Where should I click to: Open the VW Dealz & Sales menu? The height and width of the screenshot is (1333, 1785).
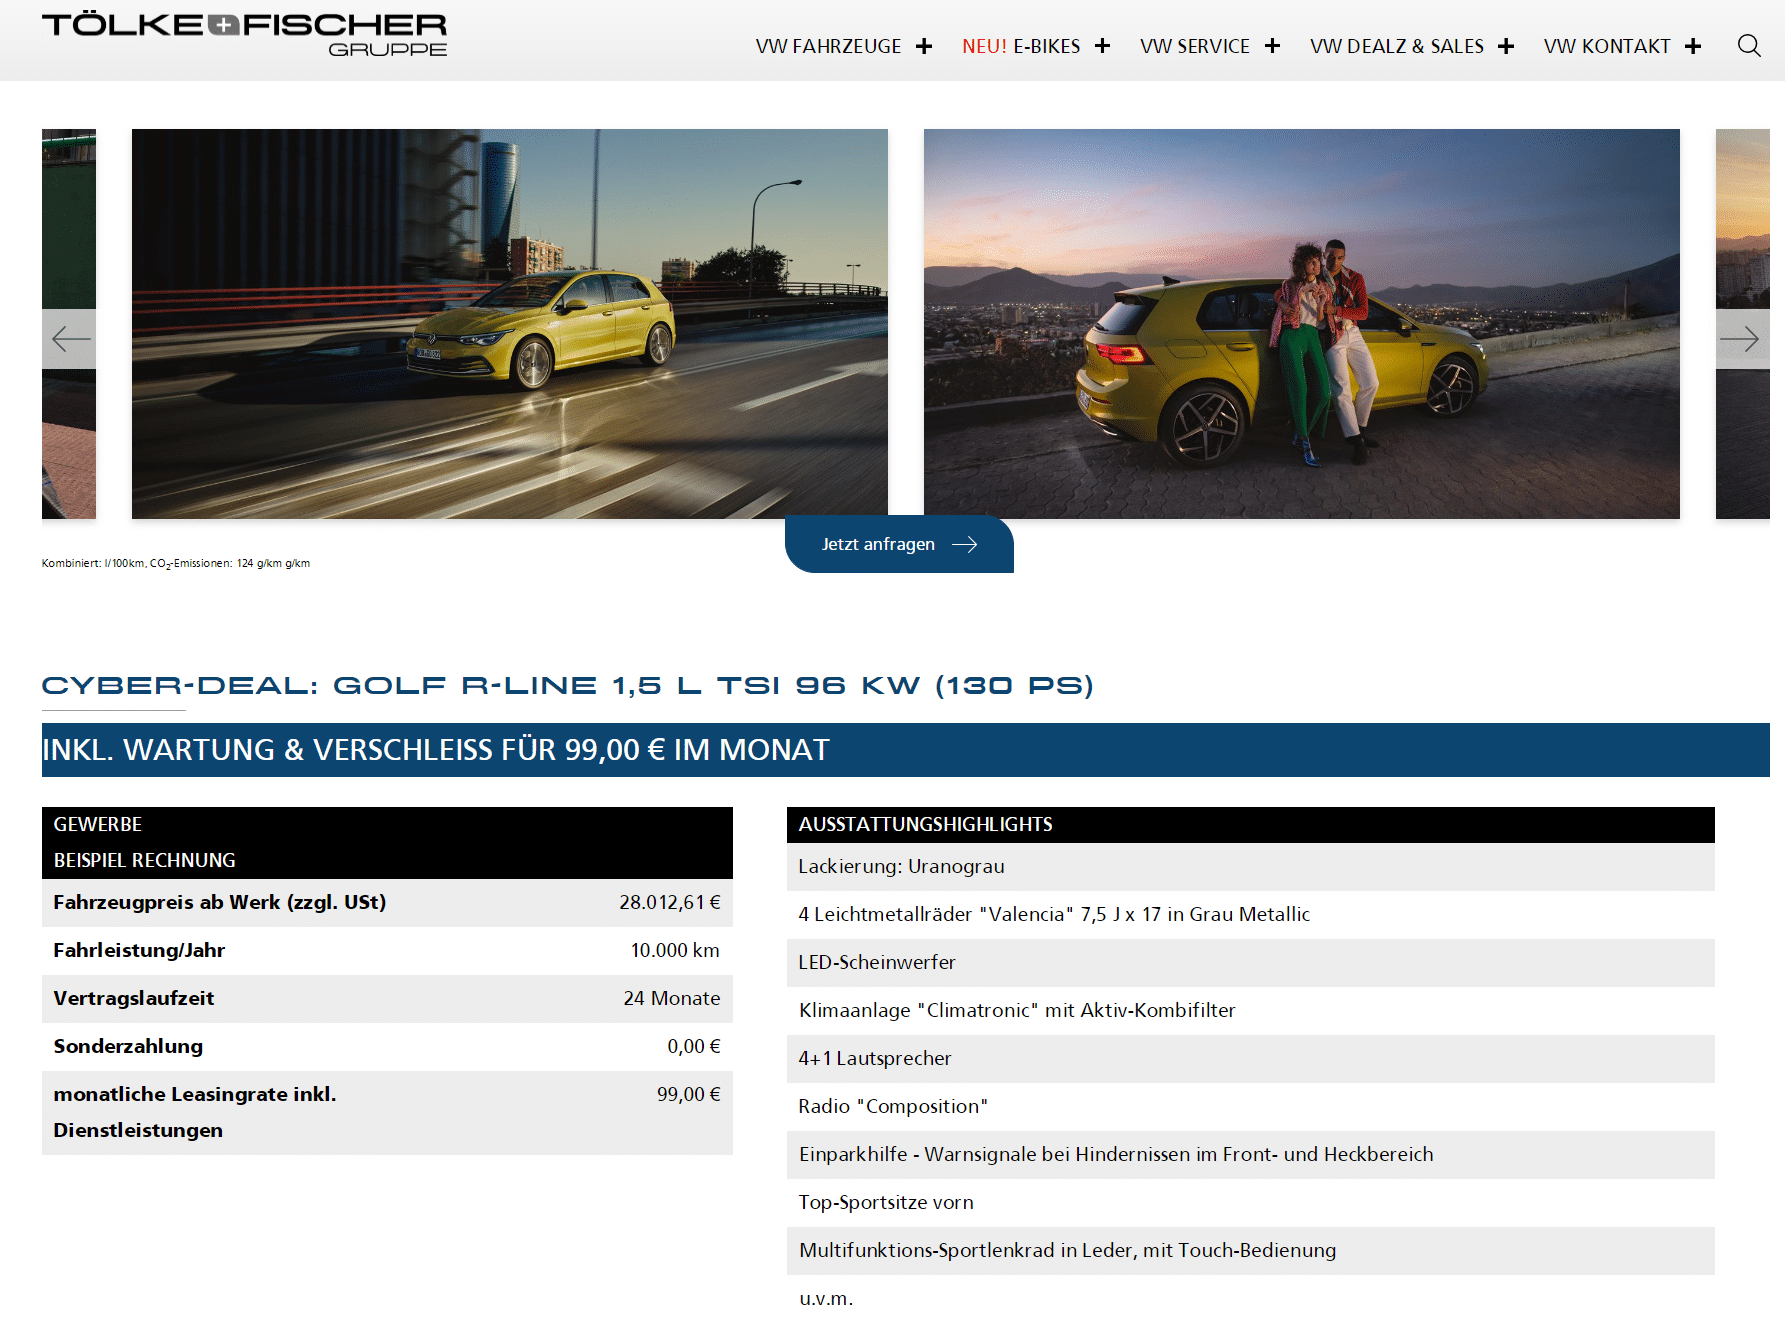point(1397,47)
